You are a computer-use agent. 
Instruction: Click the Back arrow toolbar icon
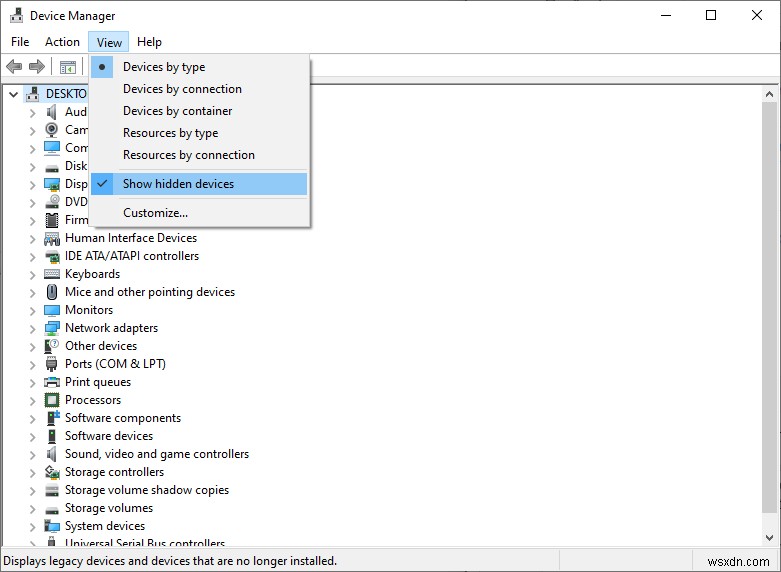(x=14, y=66)
